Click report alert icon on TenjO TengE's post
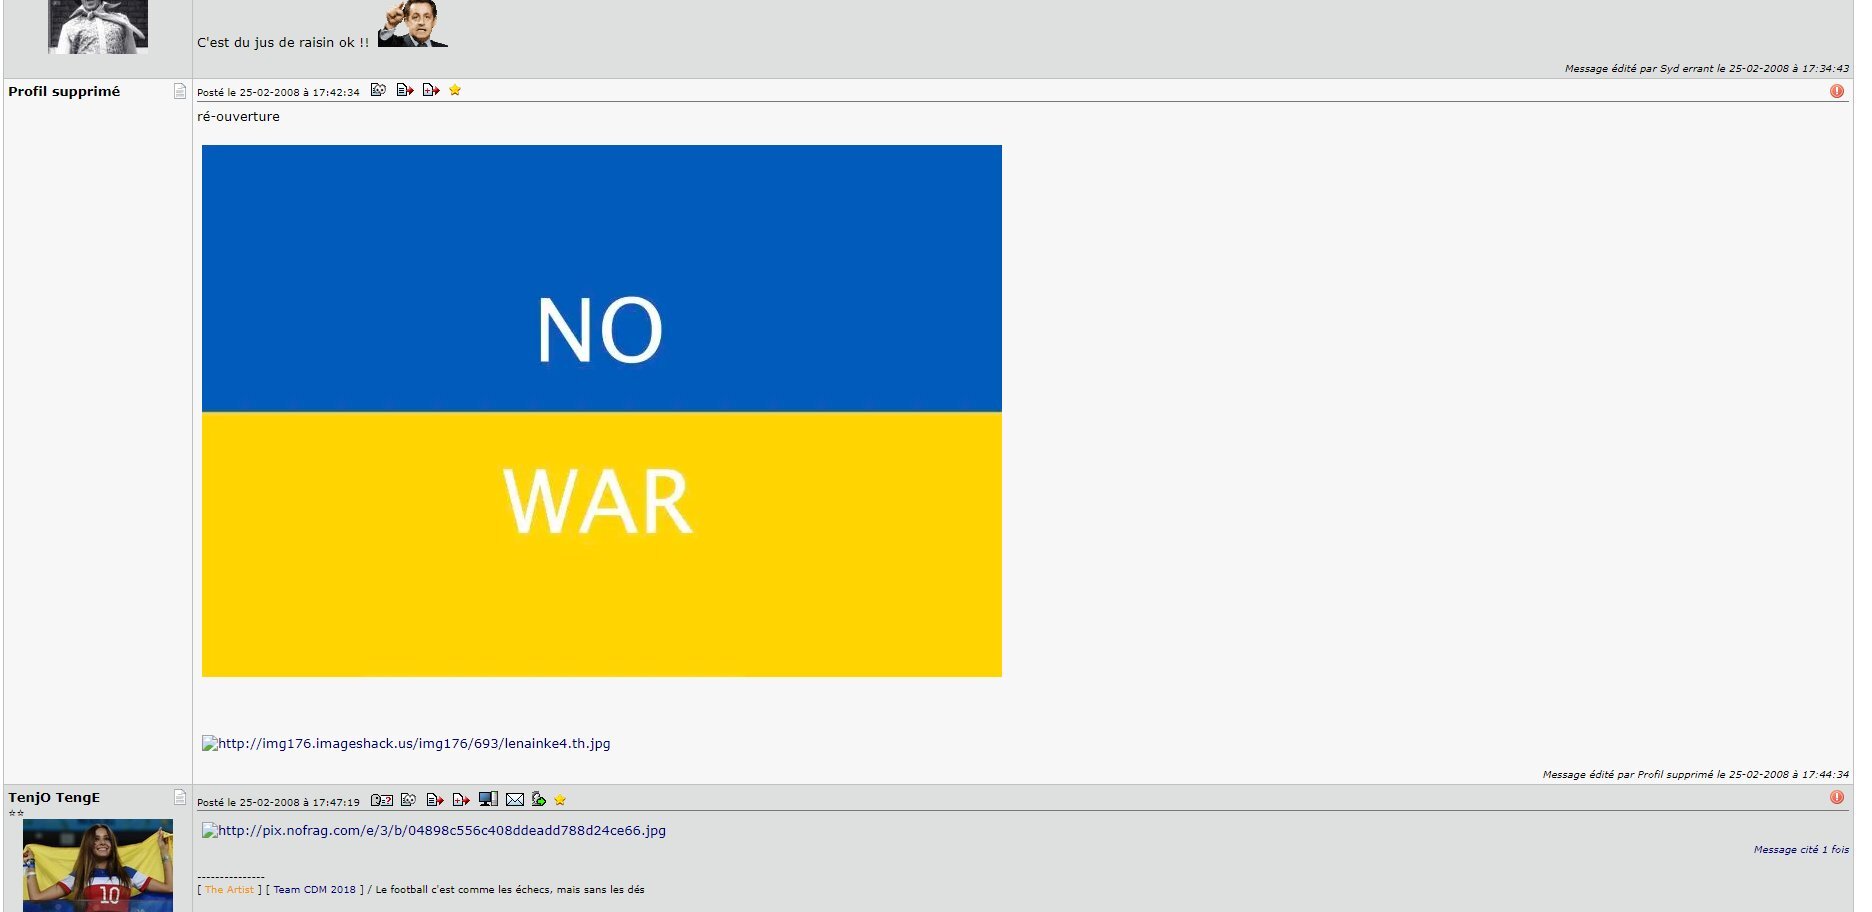Screen dimensions: 1872x912 1837,797
